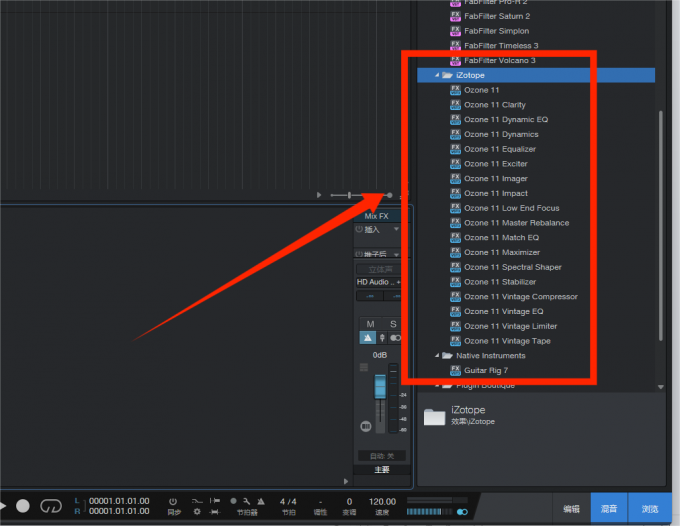Open the 浏览 (Browse) tab
This screenshot has width=680, height=526.
[x=650, y=509]
